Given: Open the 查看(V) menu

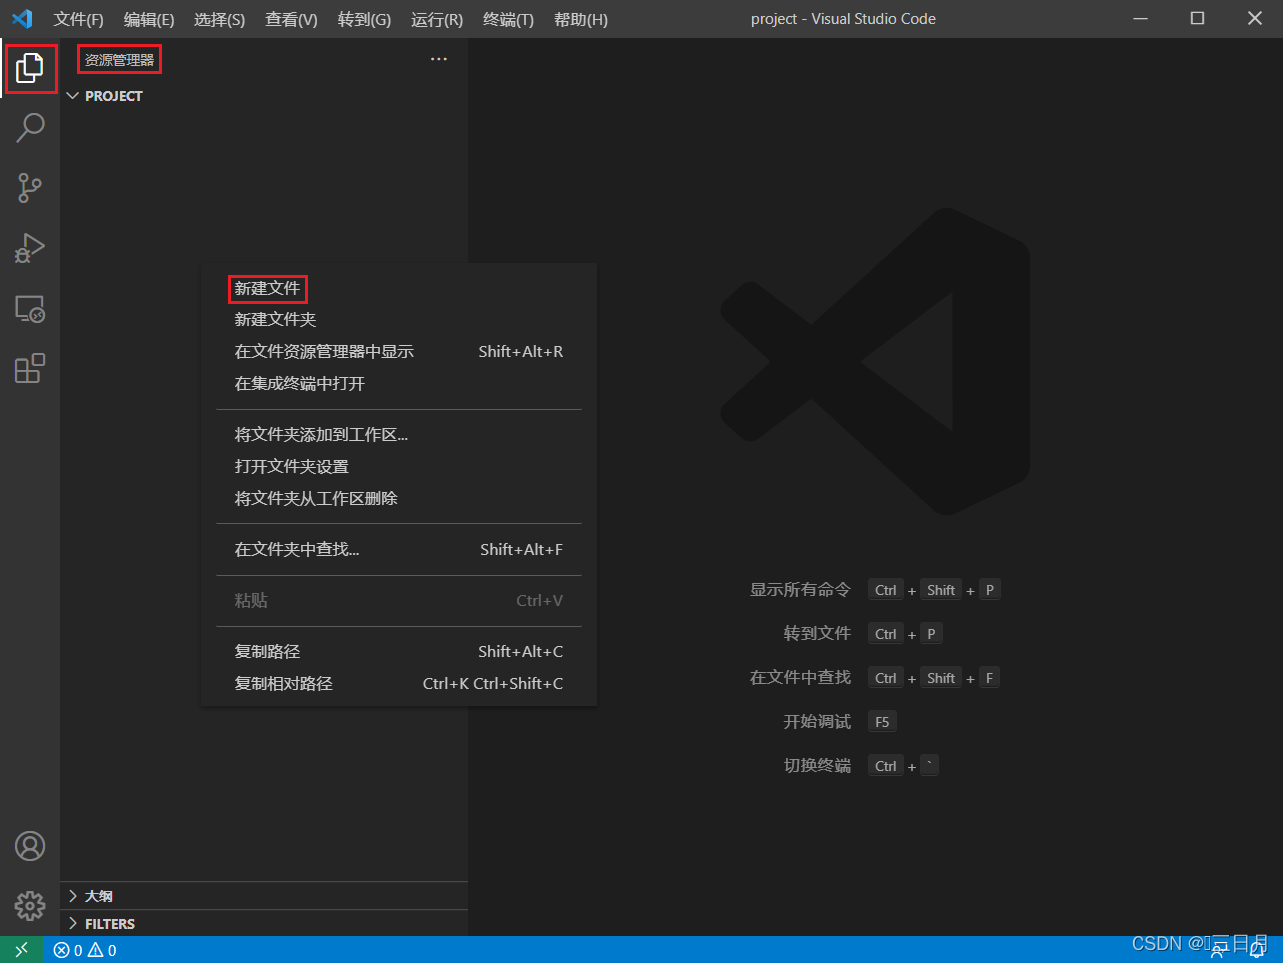Looking at the screenshot, I should tap(291, 19).
